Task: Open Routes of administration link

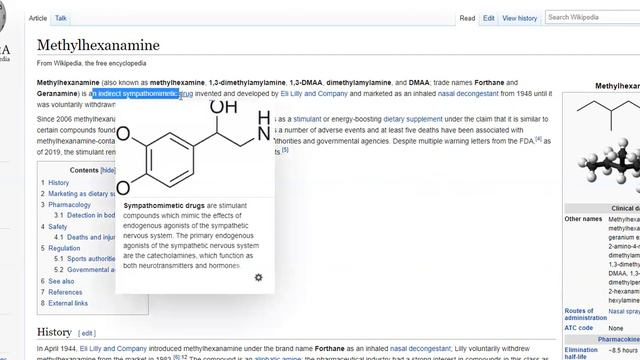Action: click(585, 314)
